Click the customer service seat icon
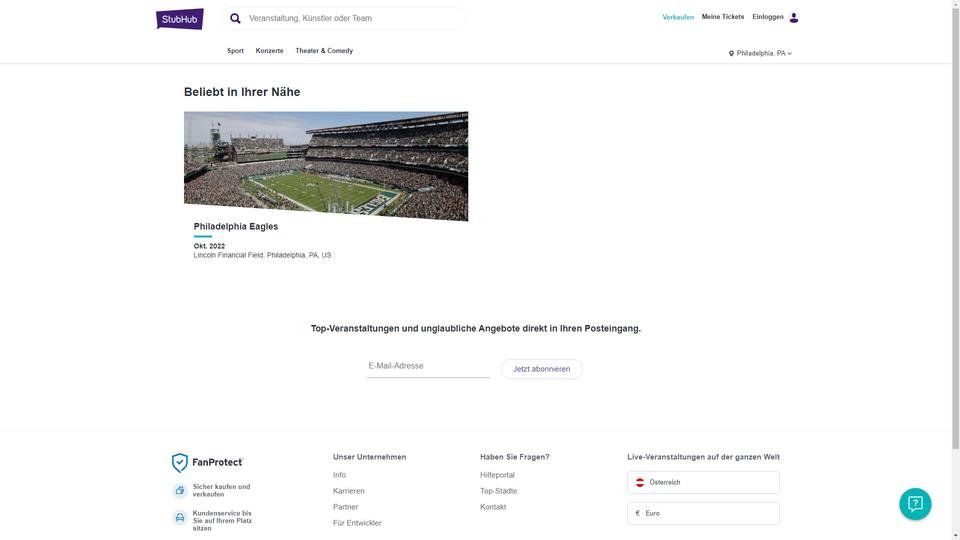Viewport: 960px width, 540px height. pyautogui.click(x=179, y=517)
